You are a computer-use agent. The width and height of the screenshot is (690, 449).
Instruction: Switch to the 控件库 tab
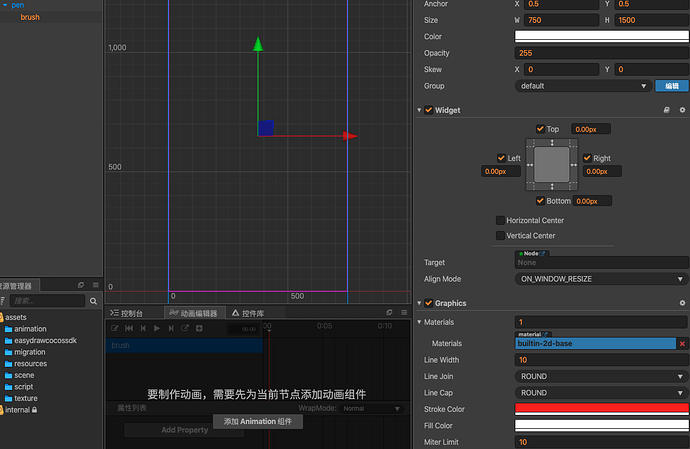[x=248, y=313]
